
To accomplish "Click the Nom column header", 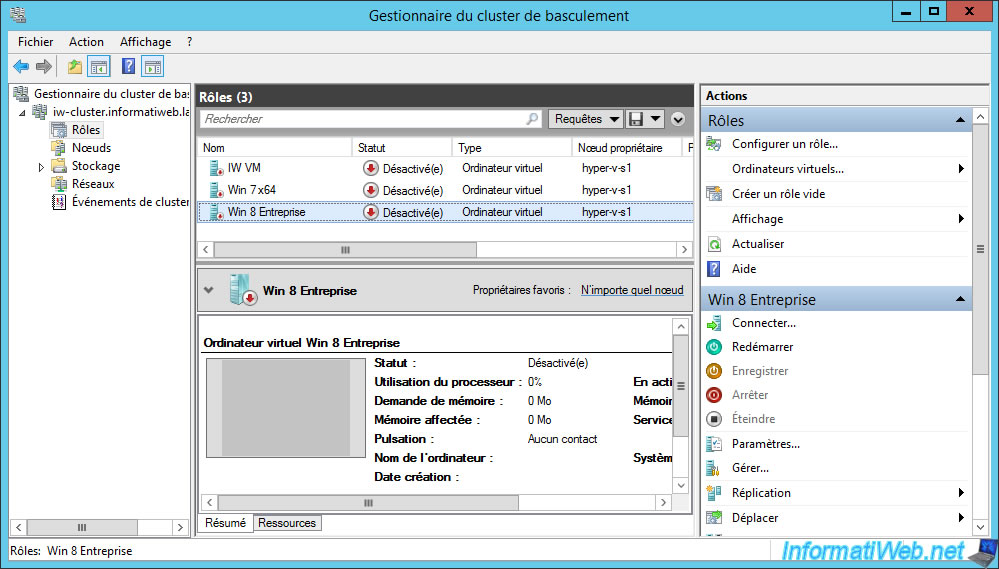I will 275,148.
